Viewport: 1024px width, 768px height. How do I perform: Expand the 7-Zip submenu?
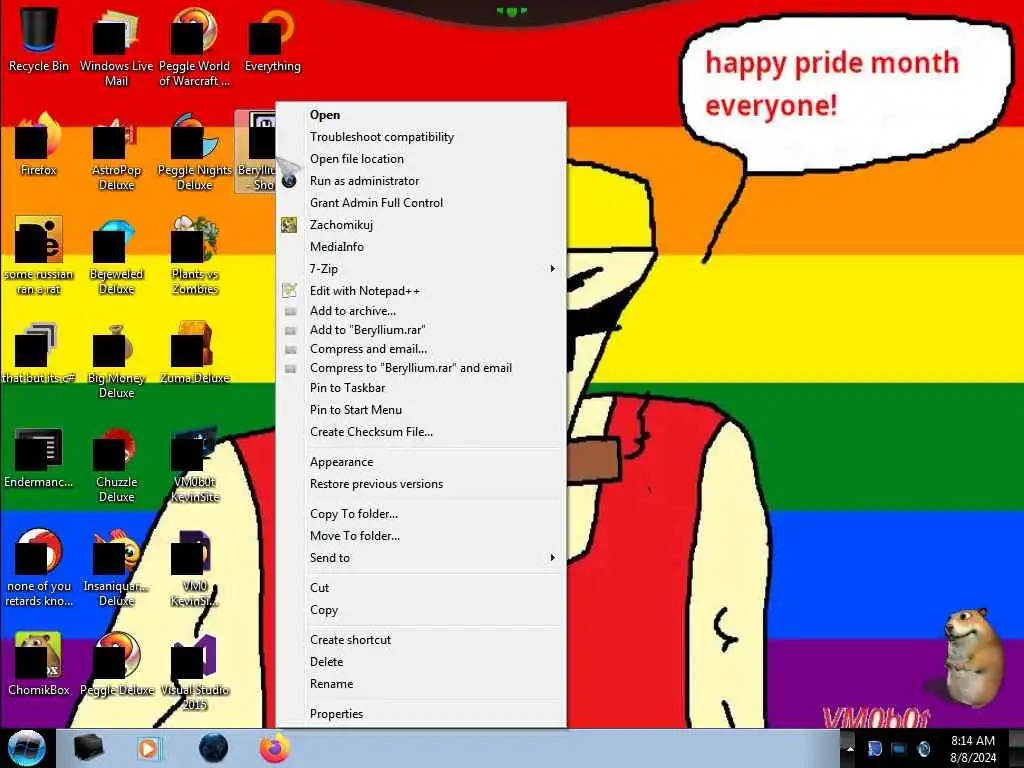coord(421,268)
